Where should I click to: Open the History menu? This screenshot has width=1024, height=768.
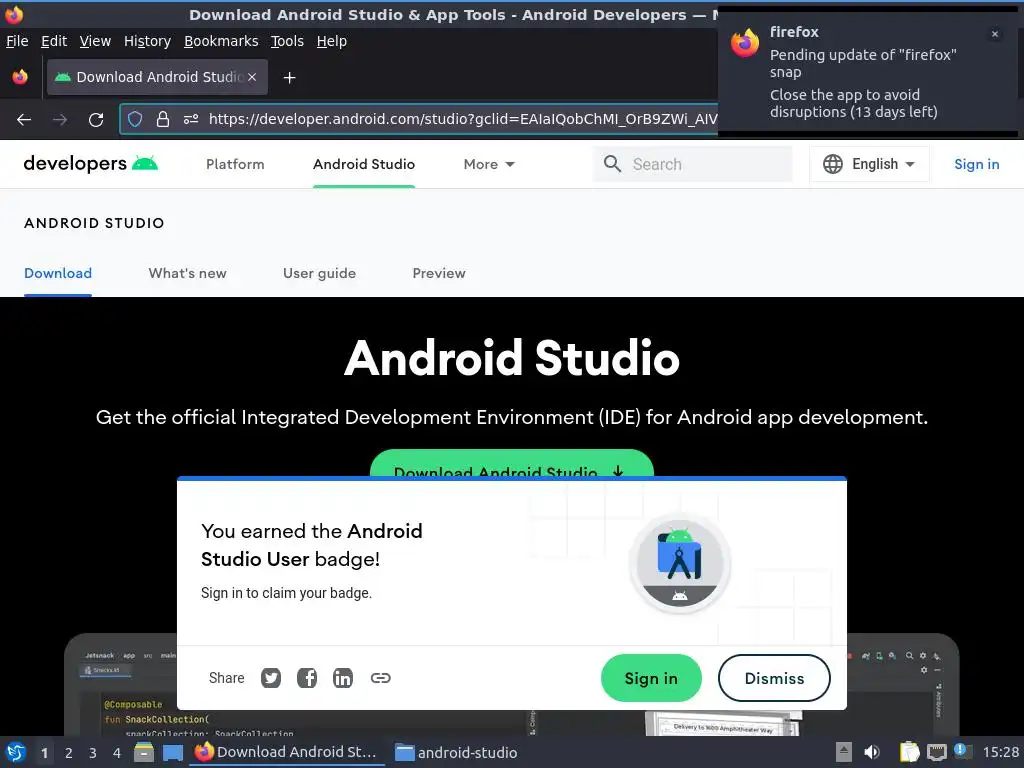coord(148,41)
